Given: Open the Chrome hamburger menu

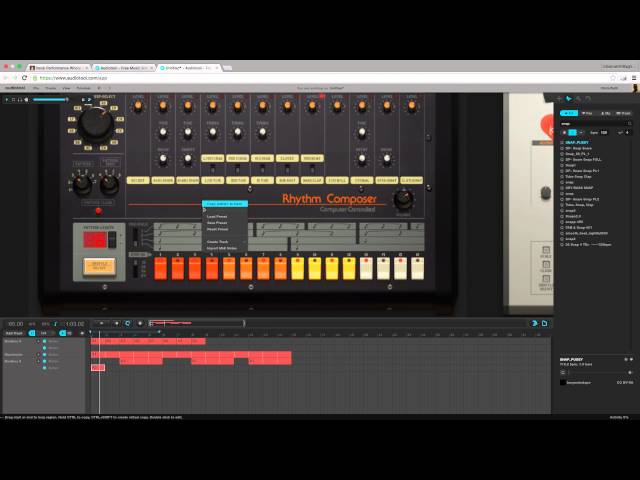Looking at the screenshot, I should (x=634, y=78).
